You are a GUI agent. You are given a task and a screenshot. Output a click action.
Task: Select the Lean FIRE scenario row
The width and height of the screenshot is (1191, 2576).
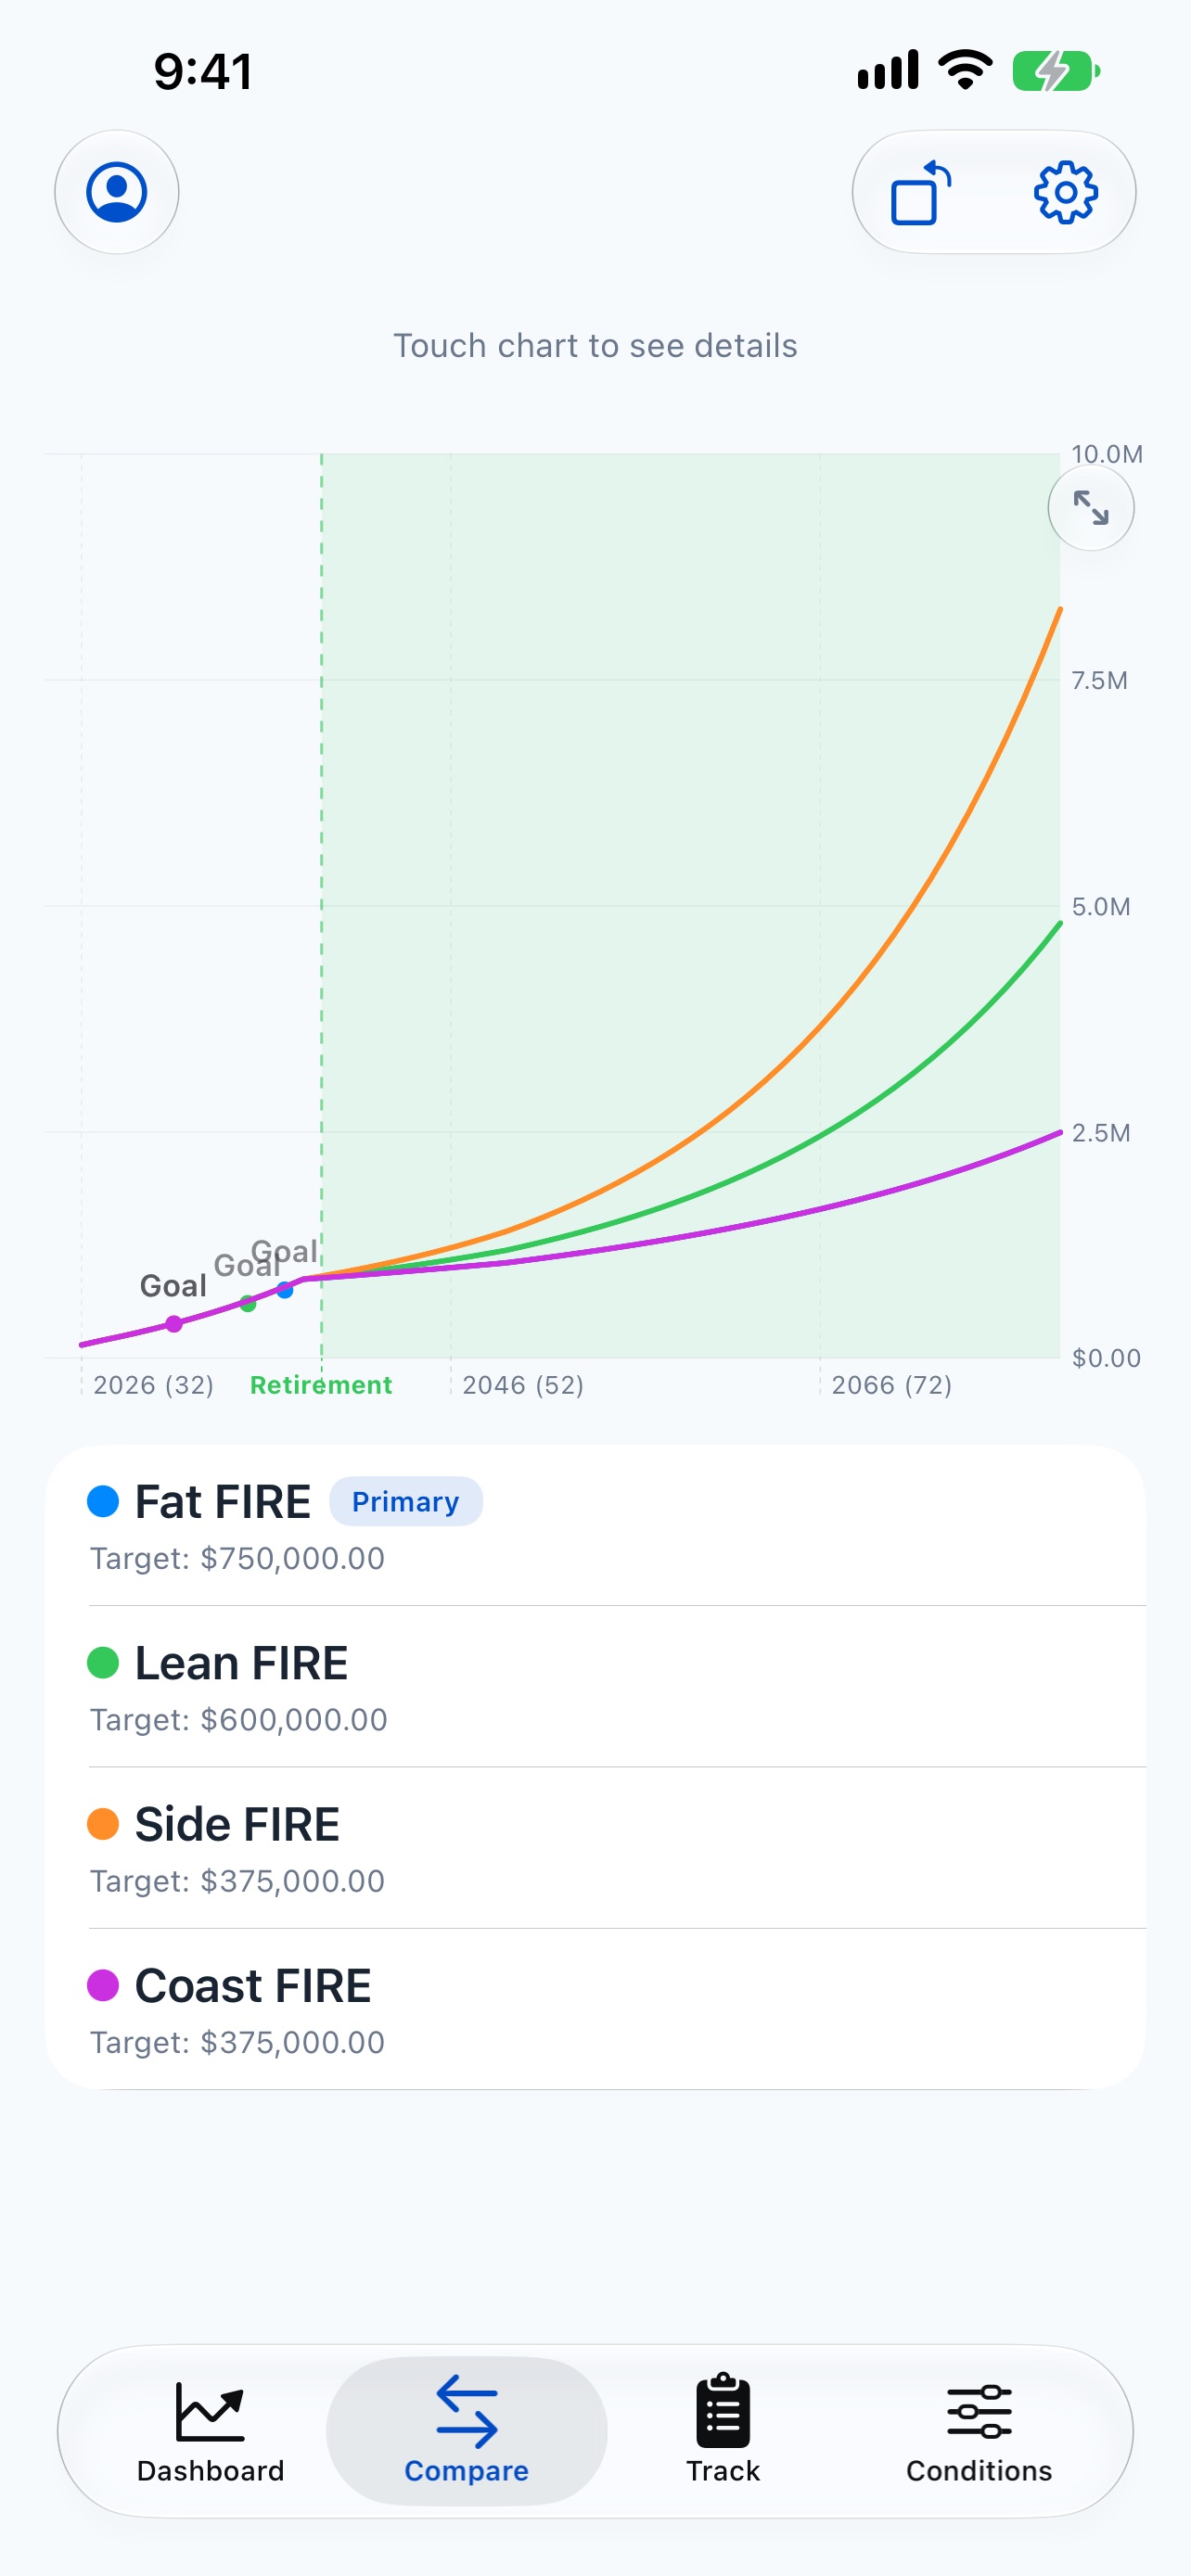(595, 1687)
